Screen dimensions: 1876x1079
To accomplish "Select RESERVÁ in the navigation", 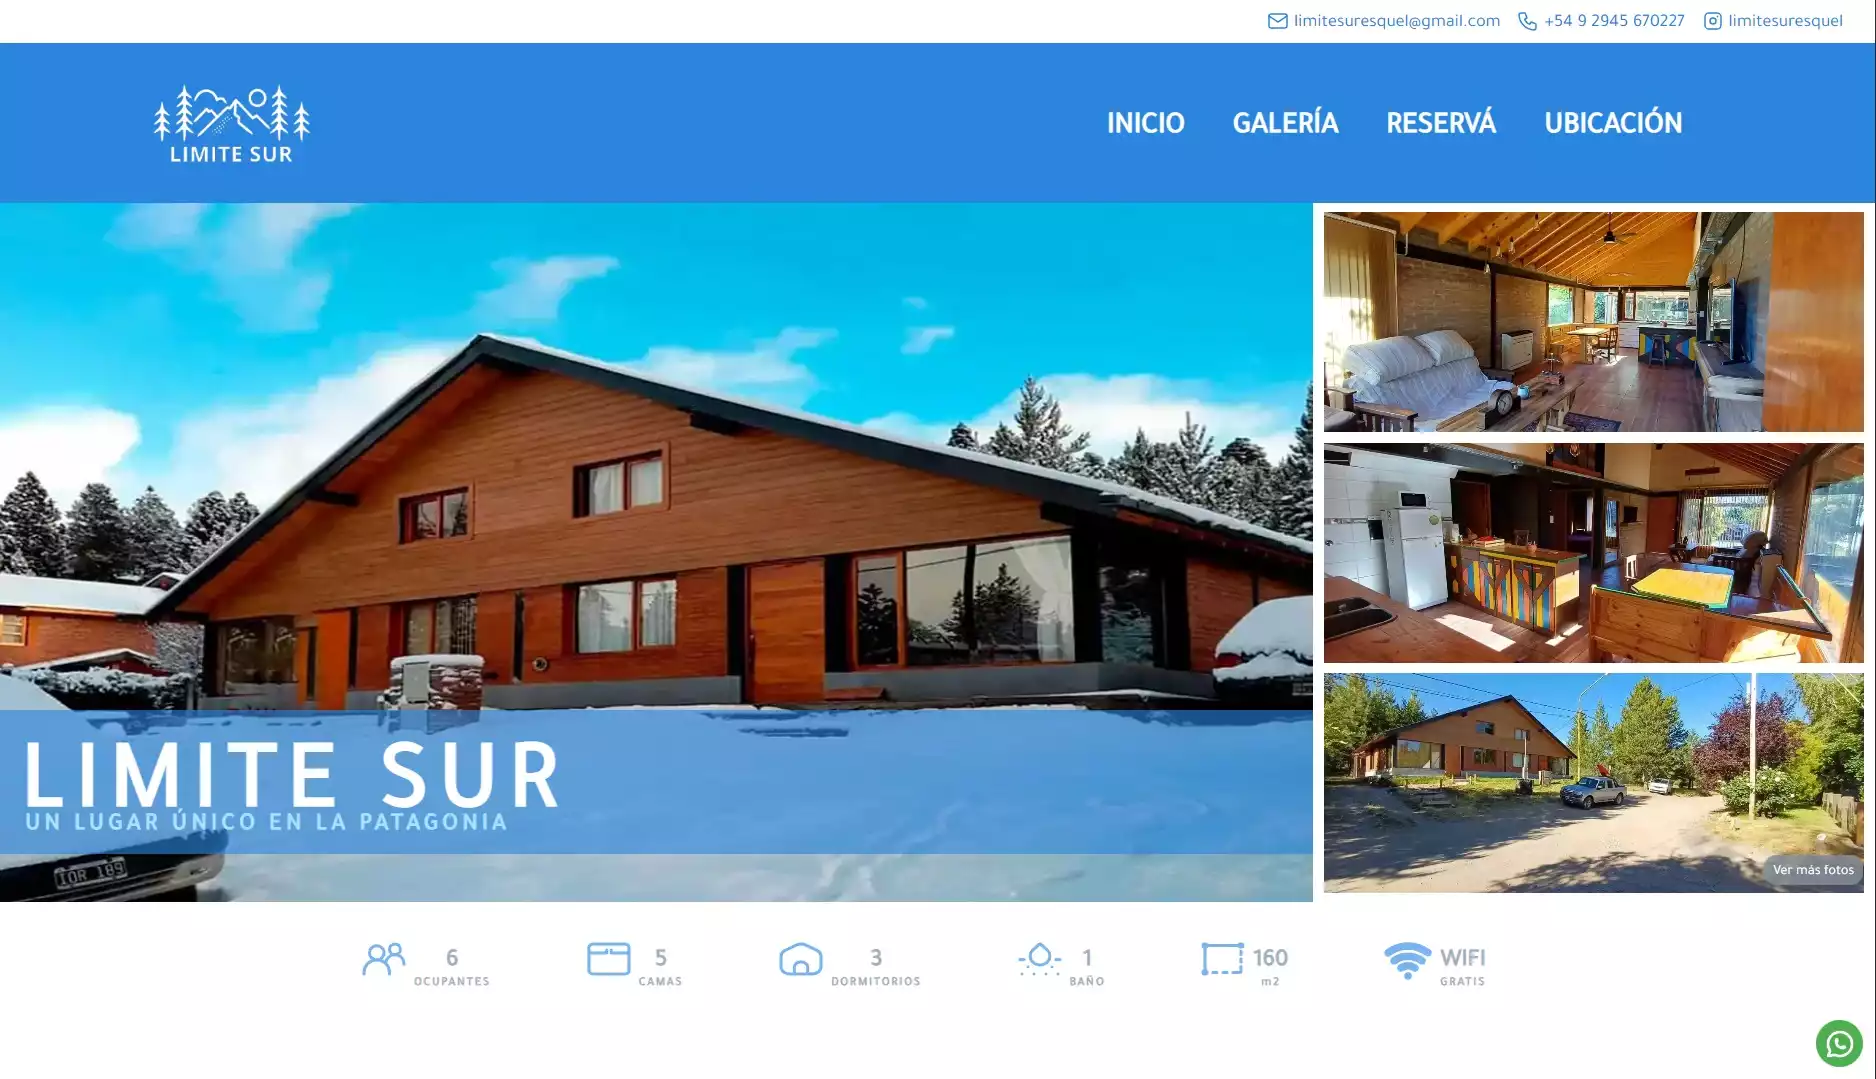I will pyautogui.click(x=1441, y=123).
